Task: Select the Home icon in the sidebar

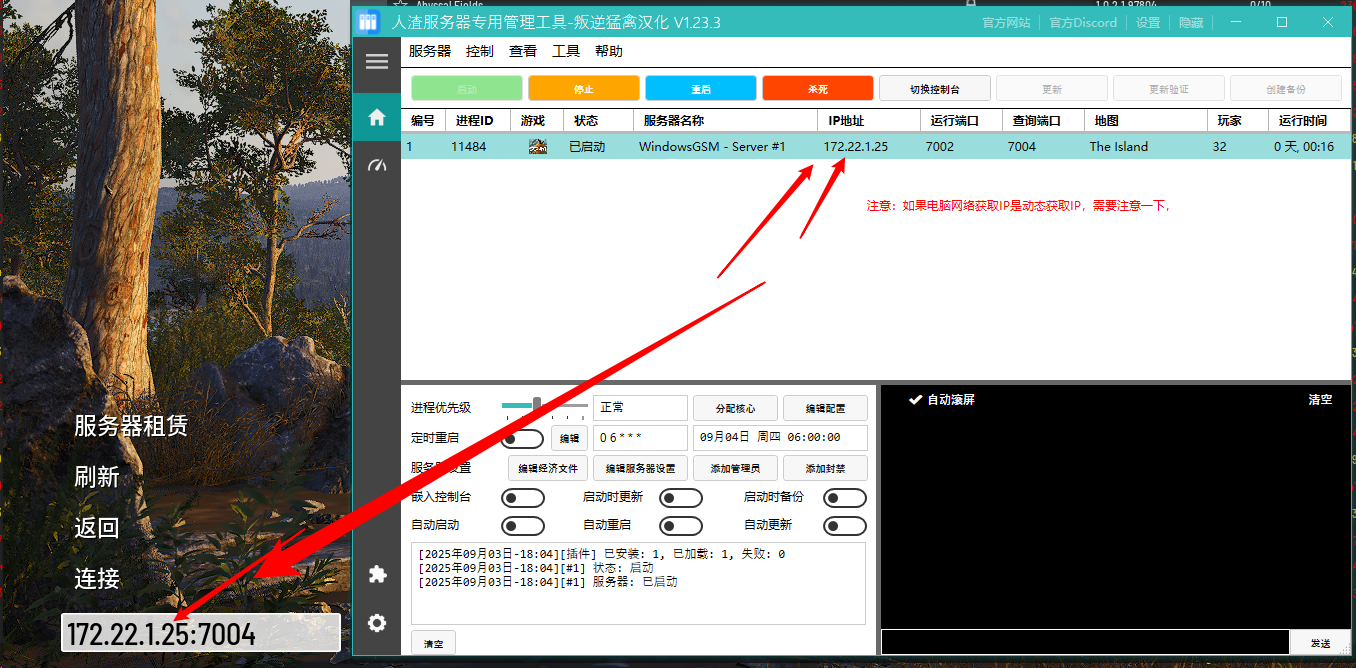Action: 377,115
